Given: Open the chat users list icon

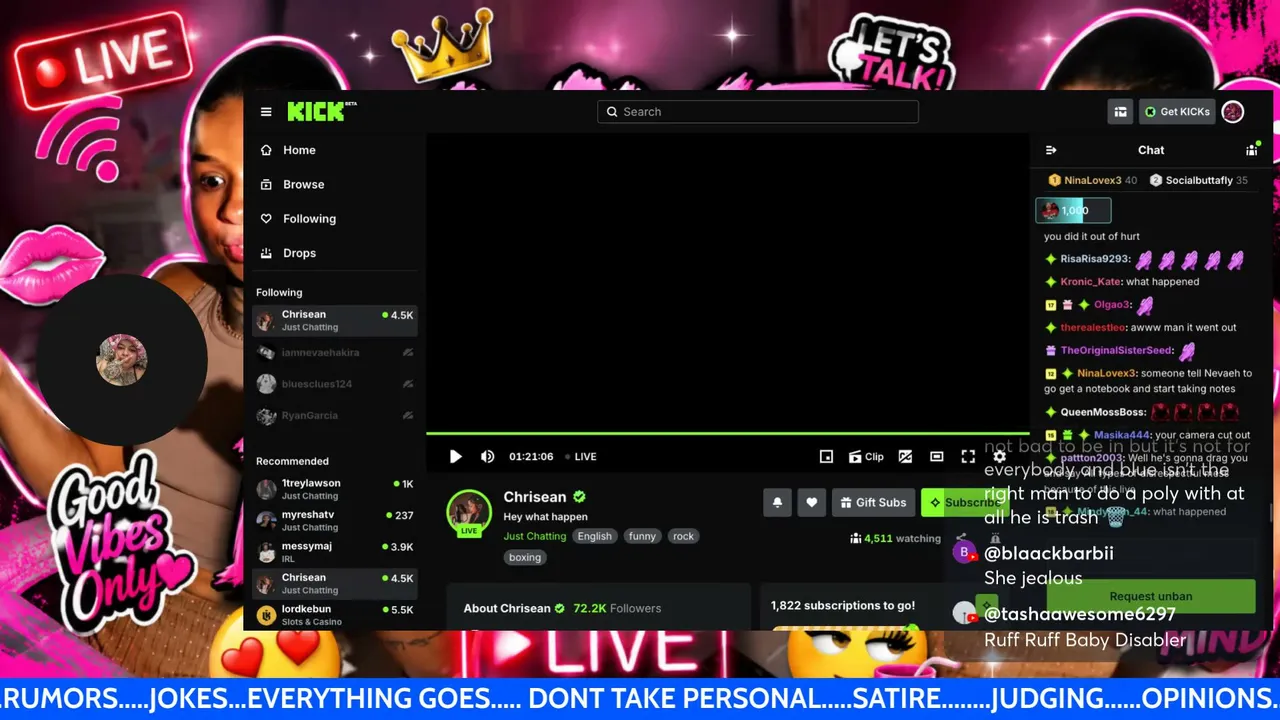Looking at the screenshot, I should 1252,150.
